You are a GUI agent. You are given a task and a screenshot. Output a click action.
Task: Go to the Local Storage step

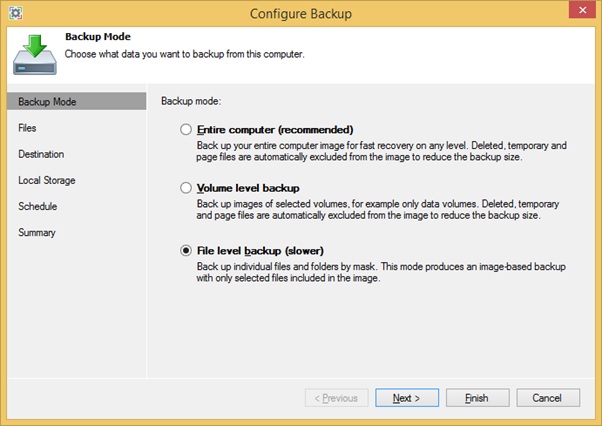(x=47, y=180)
